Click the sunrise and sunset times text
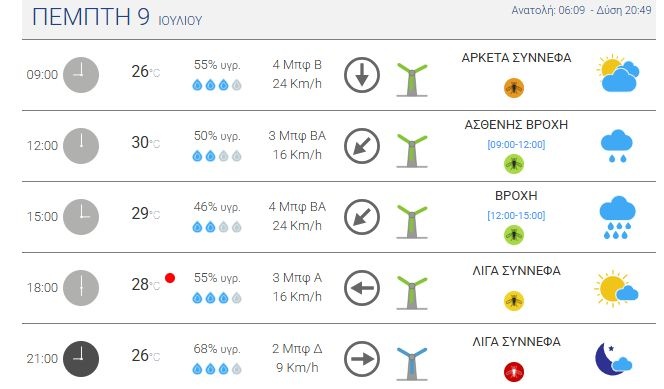Screen dimensions: 664x389 [x=581, y=10]
